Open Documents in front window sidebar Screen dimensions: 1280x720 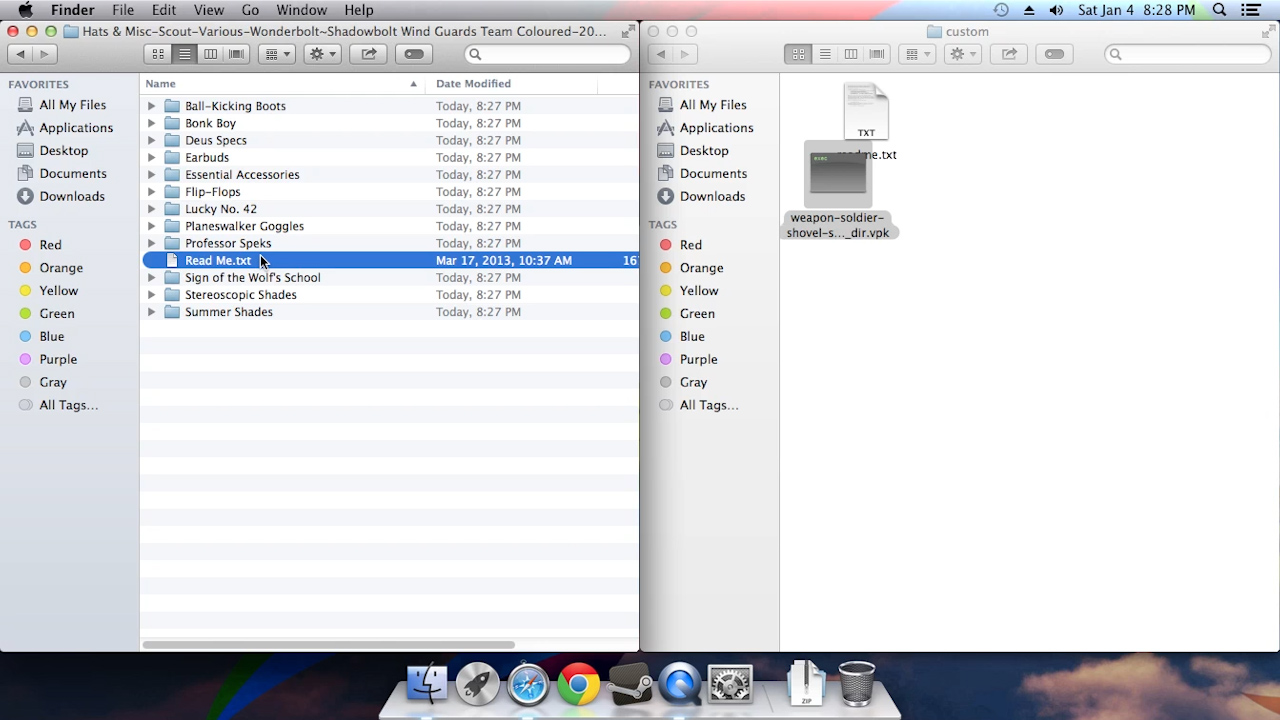pyautogui.click(x=73, y=174)
